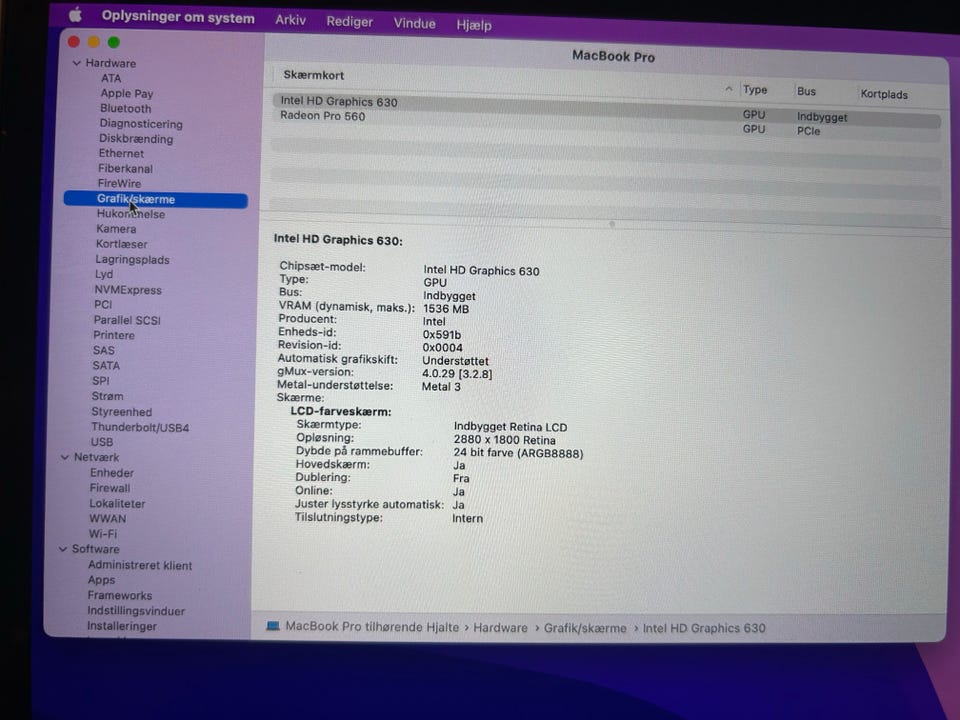Select Thunderbolt/USB4 in the sidebar

(x=140, y=427)
